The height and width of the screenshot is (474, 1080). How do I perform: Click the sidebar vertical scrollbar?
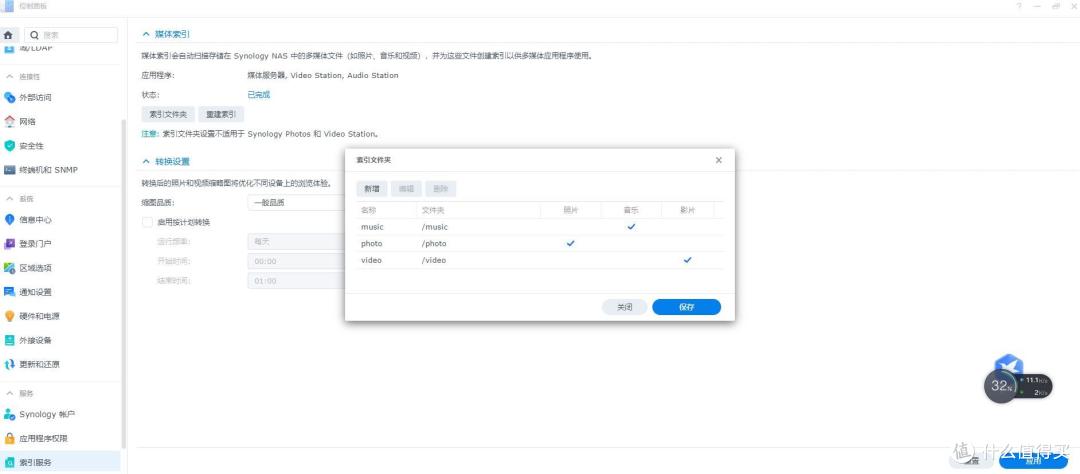point(123,282)
